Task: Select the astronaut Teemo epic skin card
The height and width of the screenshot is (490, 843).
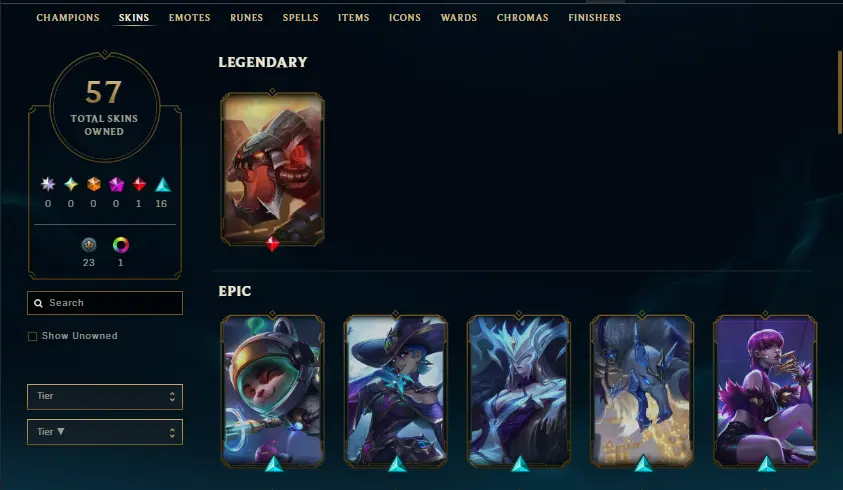Action: [x=273, y=390]
